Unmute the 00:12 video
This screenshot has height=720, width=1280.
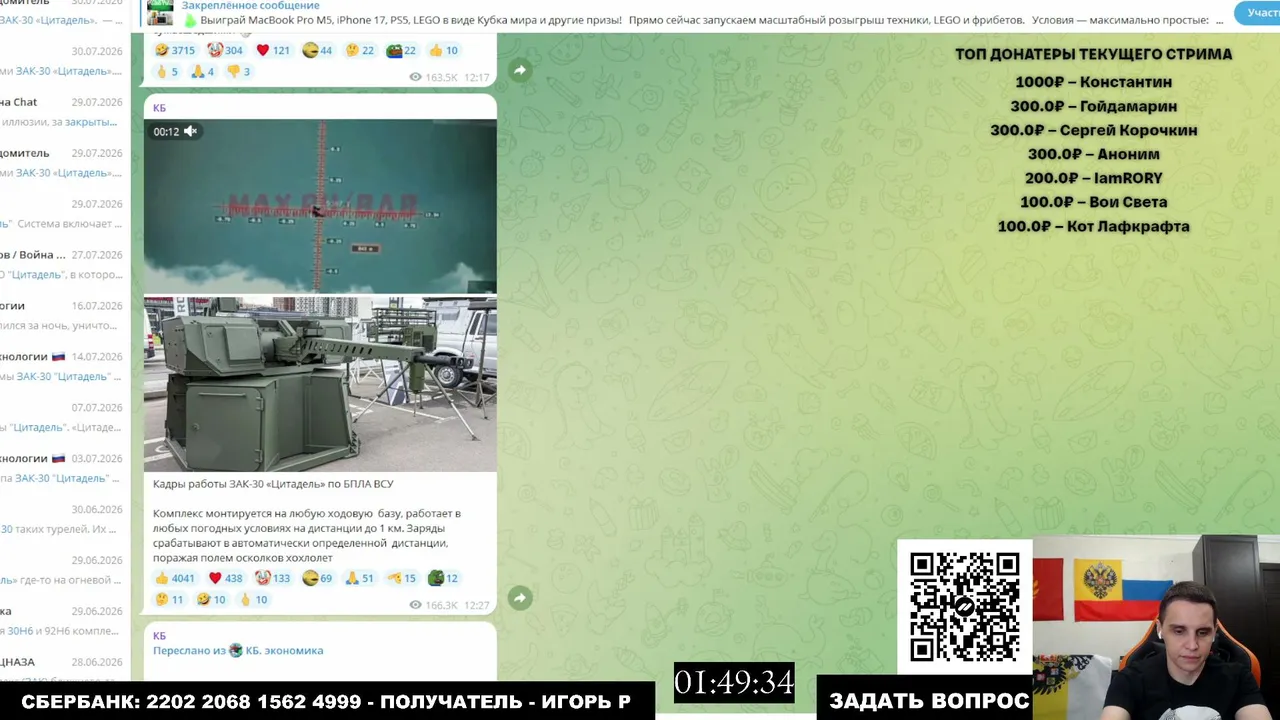190,131
